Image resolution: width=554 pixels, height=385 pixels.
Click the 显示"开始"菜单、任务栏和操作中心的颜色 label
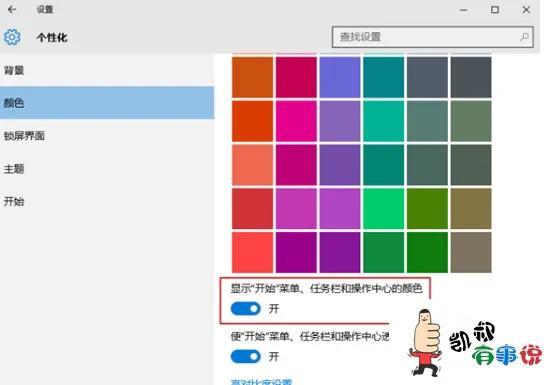click(326, 289)
